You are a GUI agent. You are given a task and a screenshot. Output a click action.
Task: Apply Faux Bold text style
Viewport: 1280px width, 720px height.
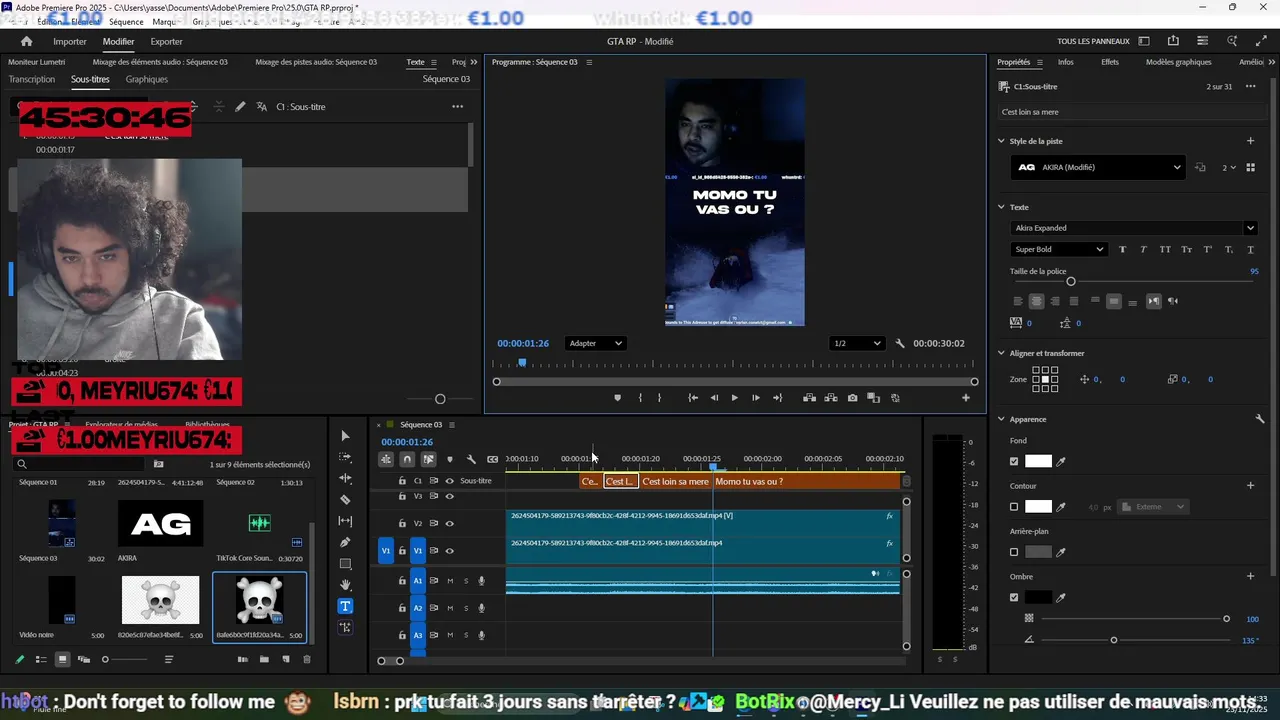point(1122,249)
